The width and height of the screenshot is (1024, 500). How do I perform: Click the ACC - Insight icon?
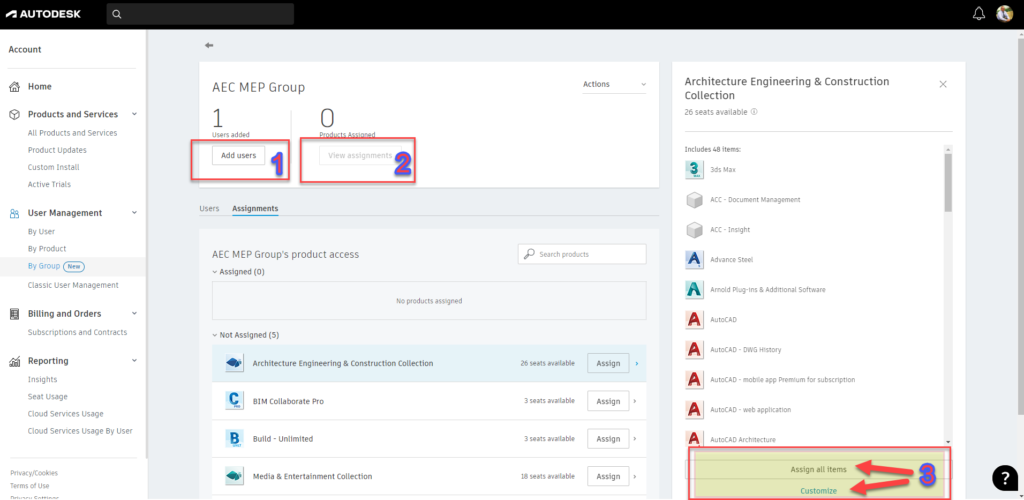pyautogui.click(x=694, y=229)
